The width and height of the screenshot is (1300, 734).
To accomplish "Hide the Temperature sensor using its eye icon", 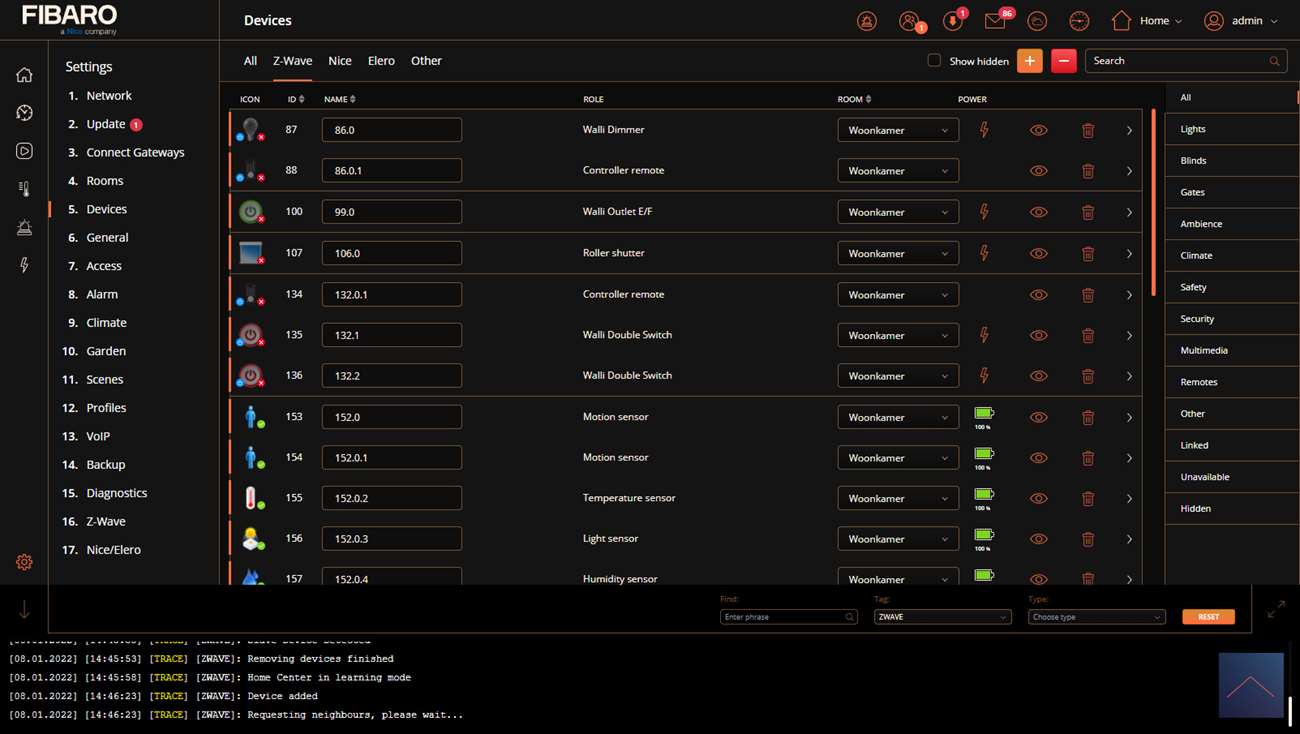I will point(1039,498).
